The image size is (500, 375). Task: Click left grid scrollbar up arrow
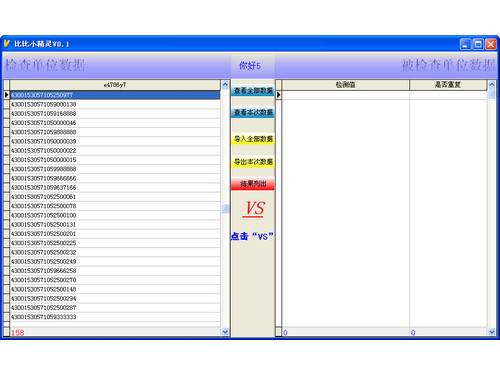[225, 85]
